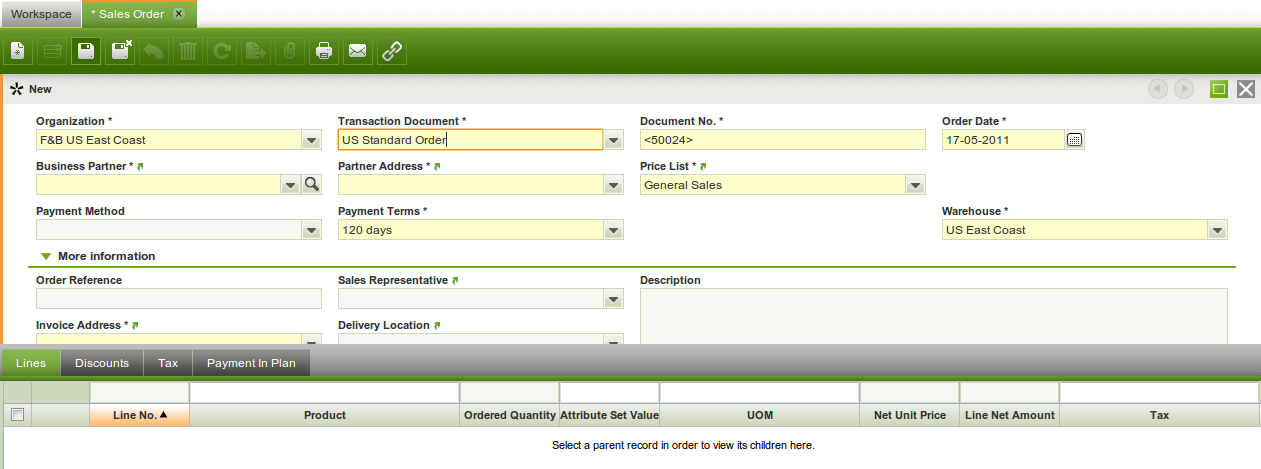Switch to the Workspace tab
The height and width of the screenshot is (469, 1261).
point(41,14)
